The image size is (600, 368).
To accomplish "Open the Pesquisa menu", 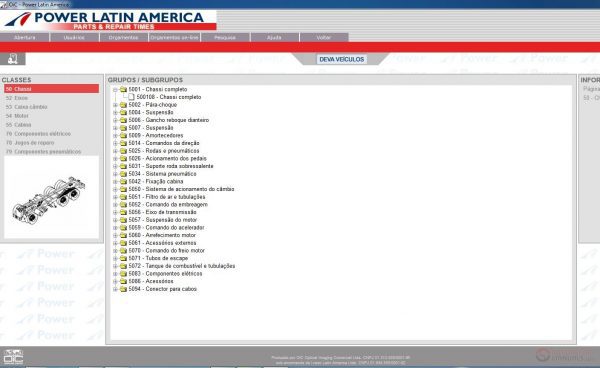I will pos(225,37).
